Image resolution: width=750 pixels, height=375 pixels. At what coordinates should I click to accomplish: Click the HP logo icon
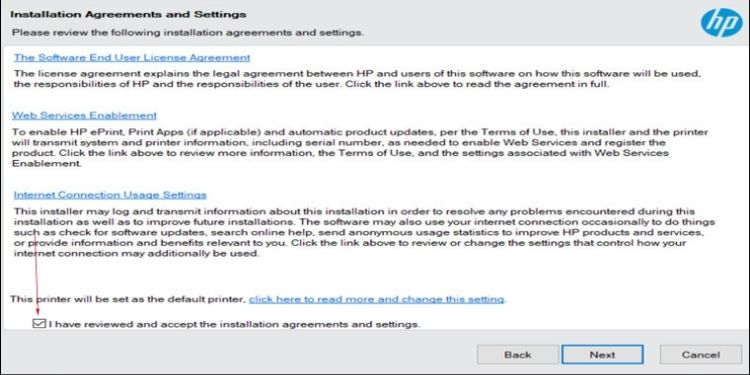pos(721,22)
